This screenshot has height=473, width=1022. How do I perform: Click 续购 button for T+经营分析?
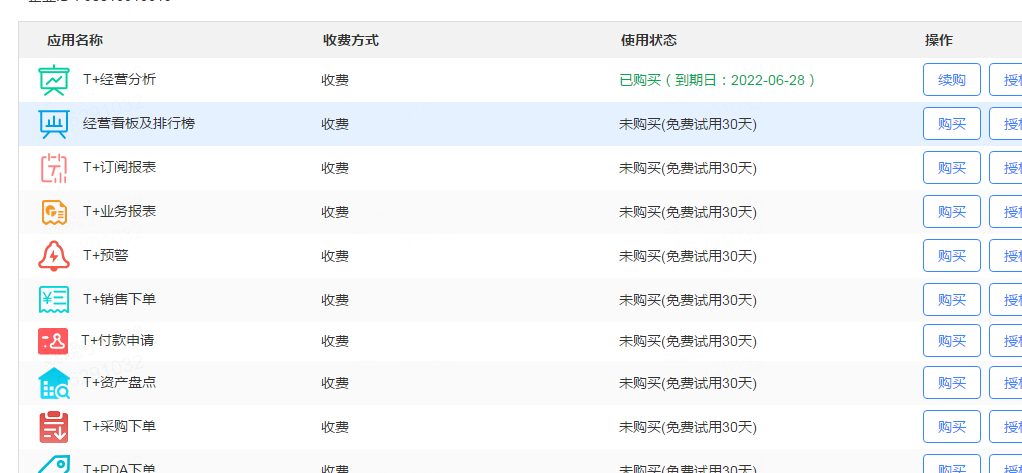click(x=952, y=80)
